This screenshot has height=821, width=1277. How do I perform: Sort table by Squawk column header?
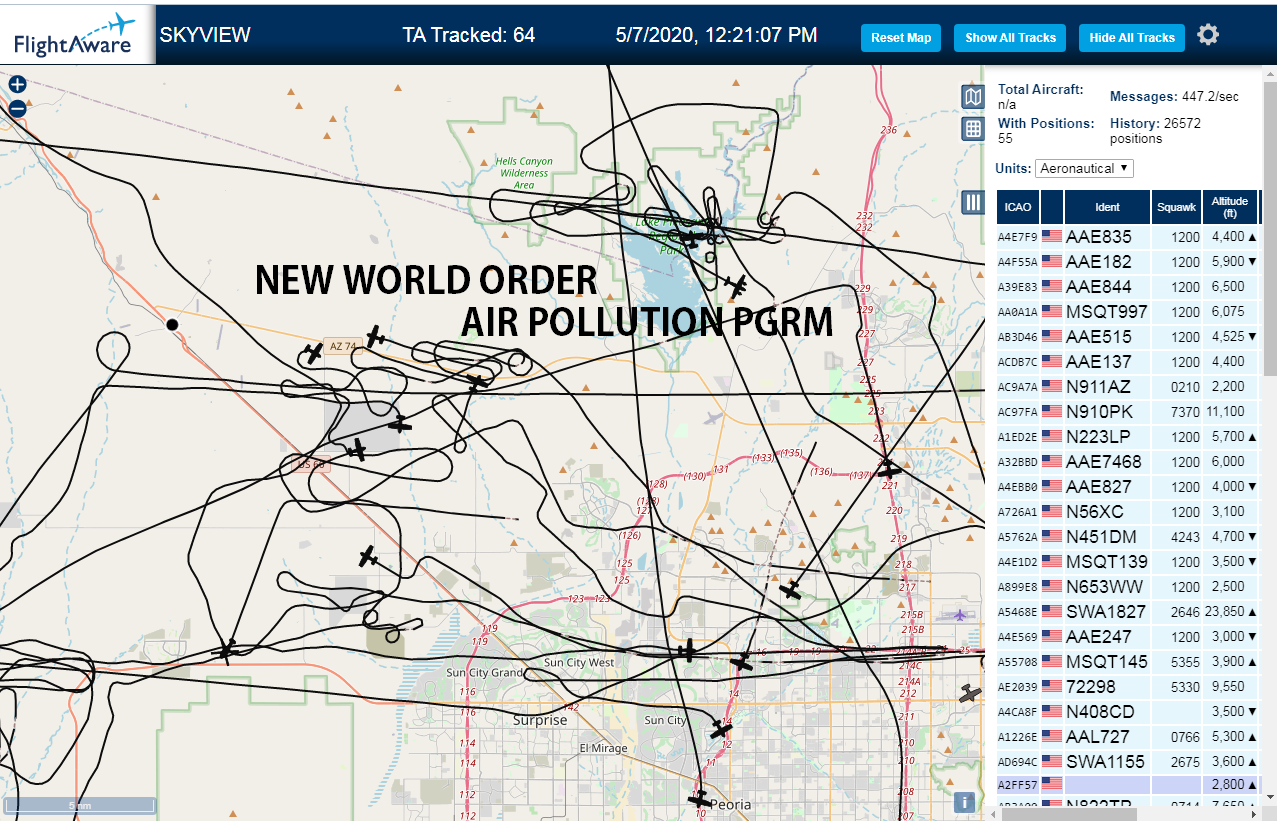pyautogui.click(x=1176, y=207)
